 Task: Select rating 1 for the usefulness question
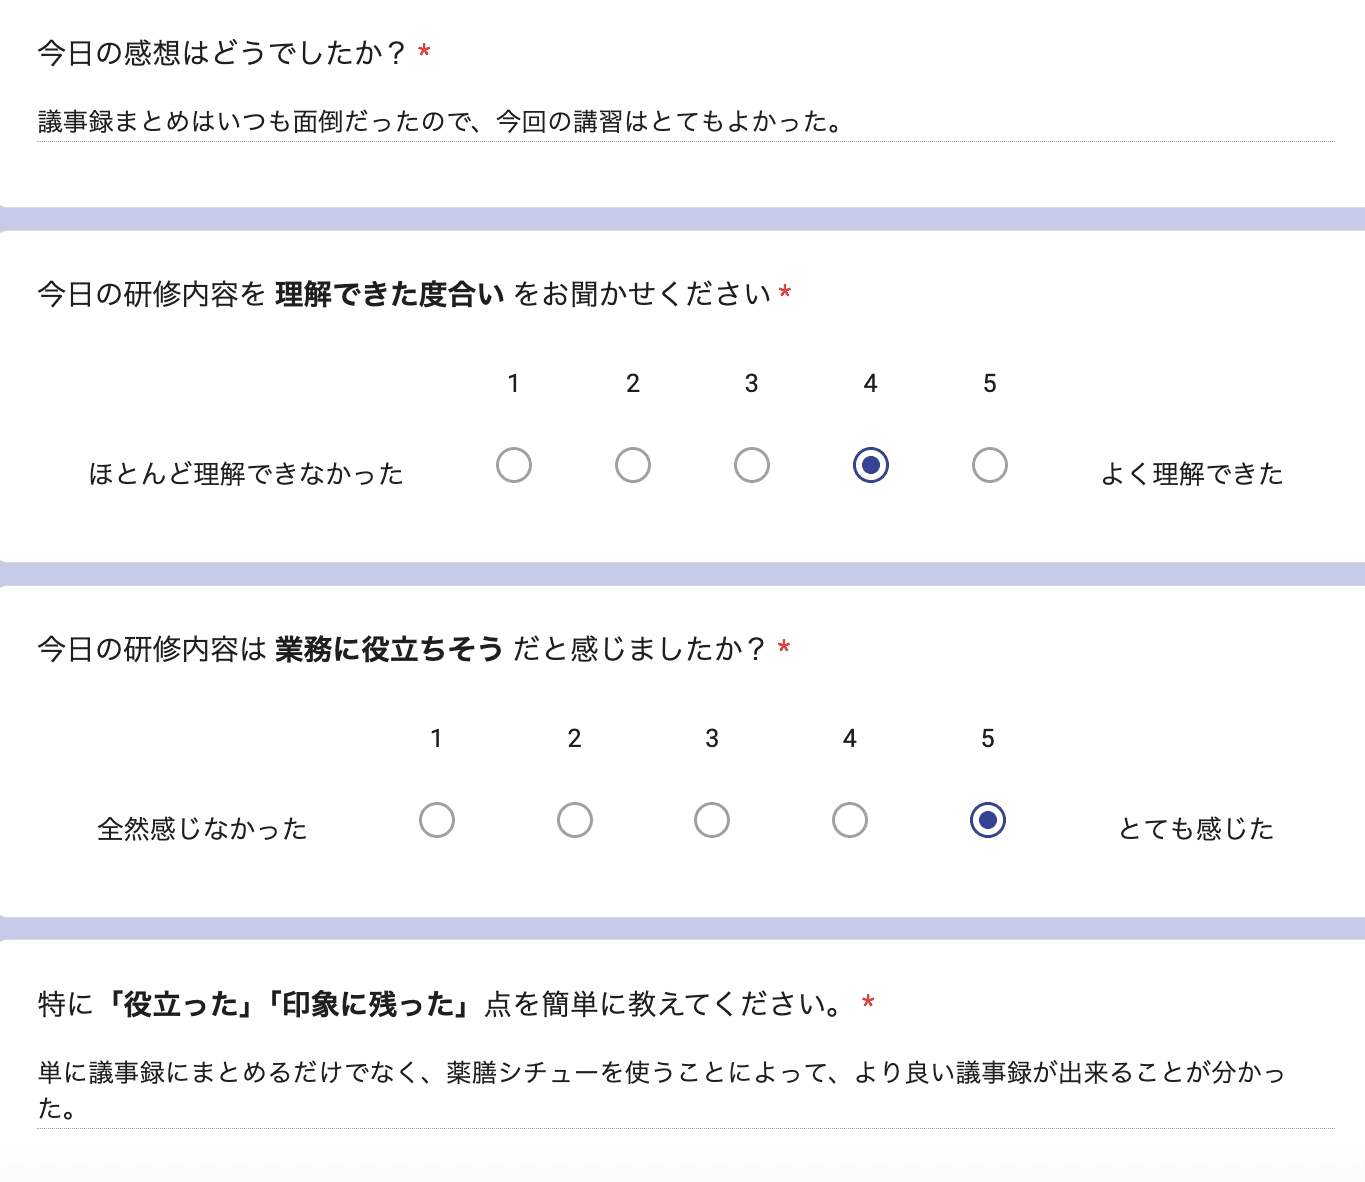pyautogui.click(x=436, y=820)
